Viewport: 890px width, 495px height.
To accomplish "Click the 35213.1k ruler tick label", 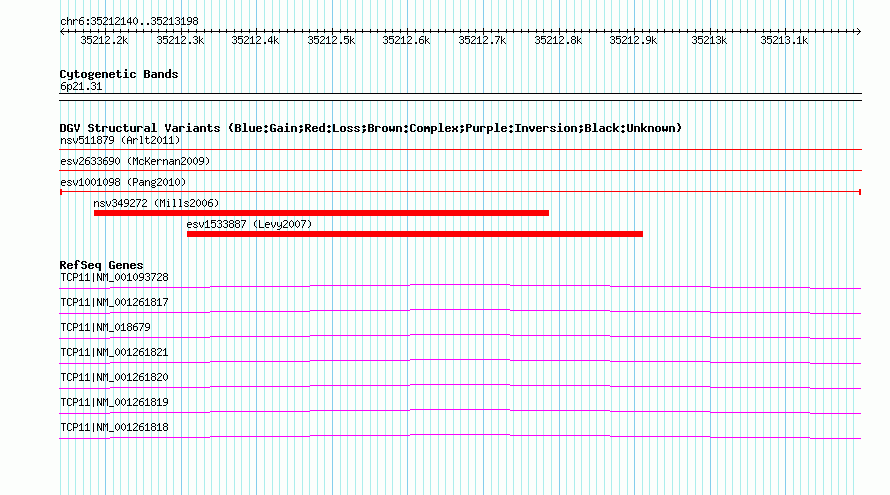I will pos(784,40).
